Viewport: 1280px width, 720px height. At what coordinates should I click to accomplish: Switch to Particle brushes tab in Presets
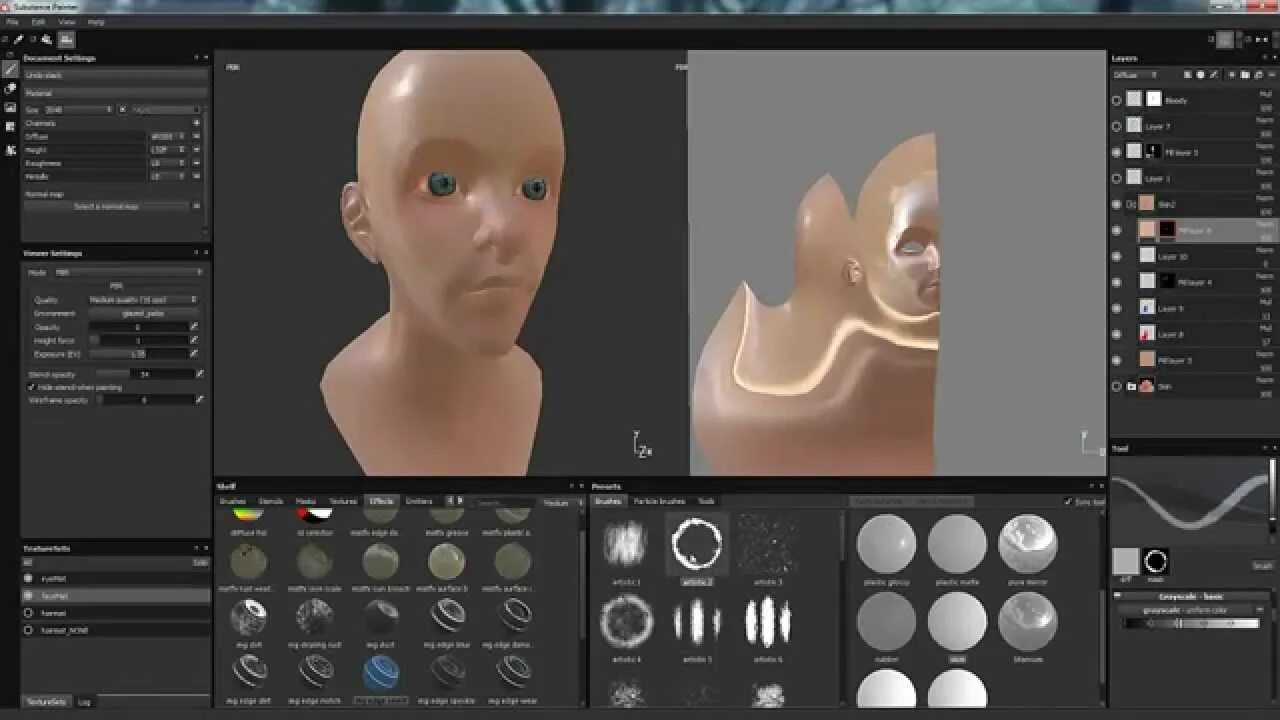[x=659, y=501]
